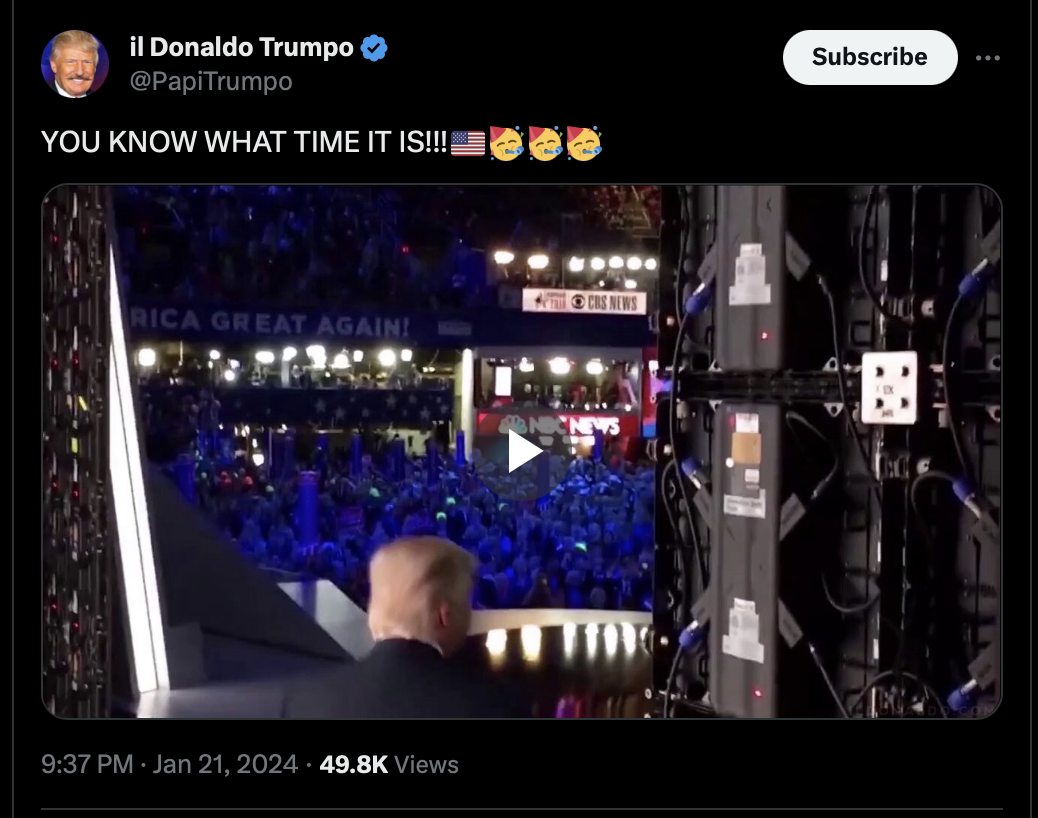The image size is (1038, 818).
Task: Click the NBC News sign in the video
Action: tap(559, 426)
